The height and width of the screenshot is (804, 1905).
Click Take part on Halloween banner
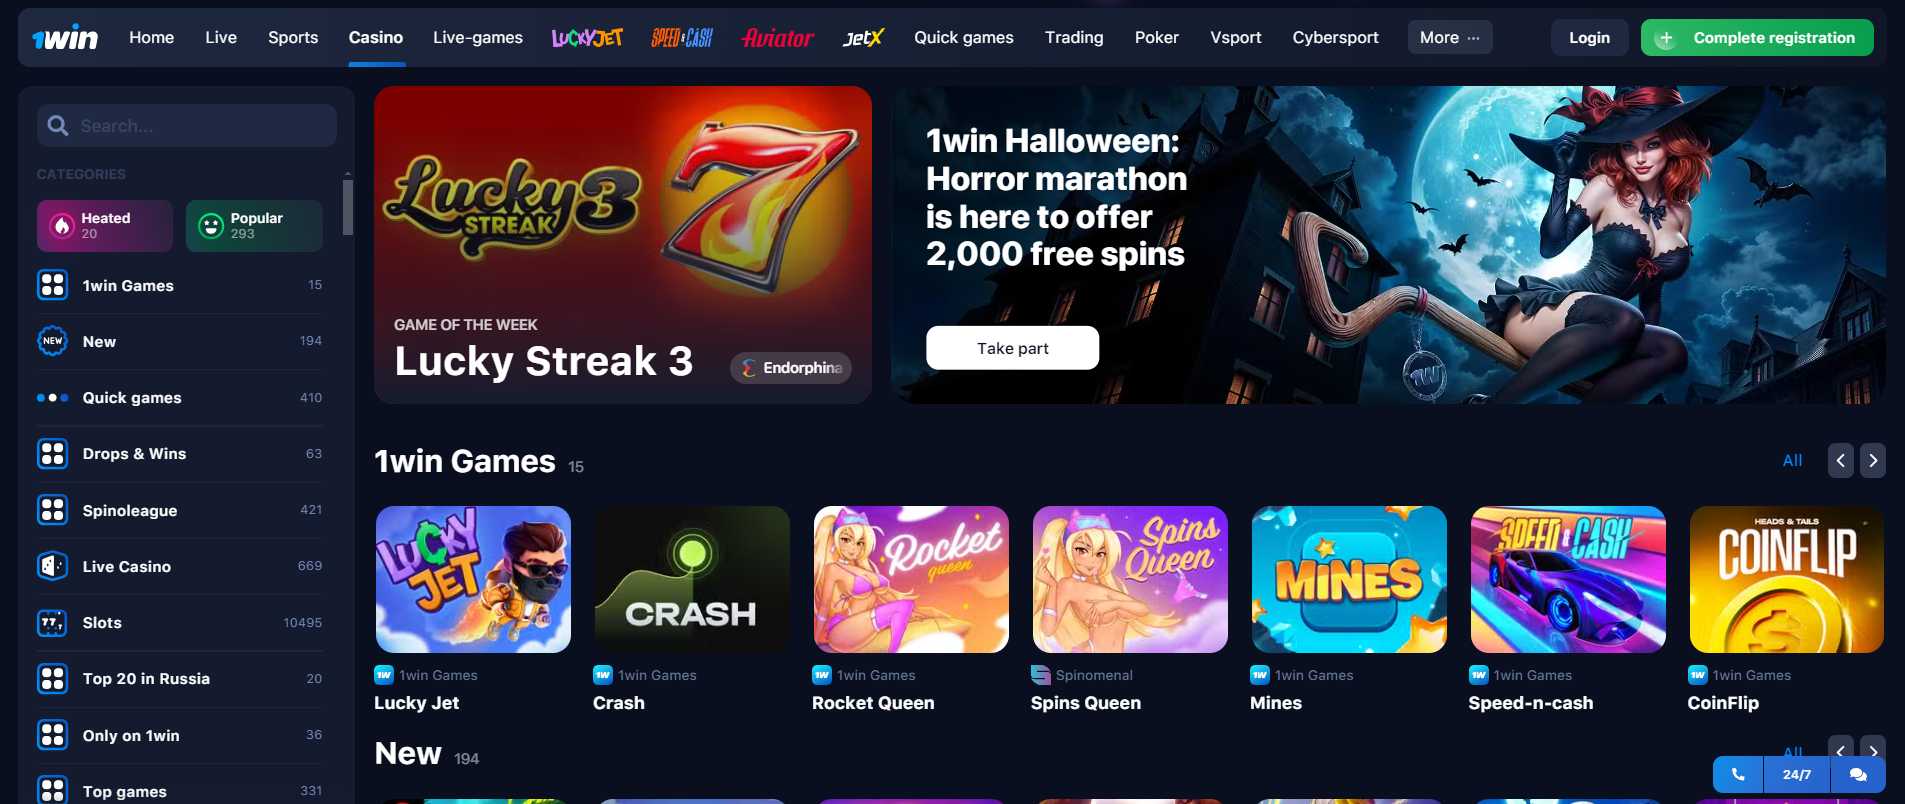1013,348
